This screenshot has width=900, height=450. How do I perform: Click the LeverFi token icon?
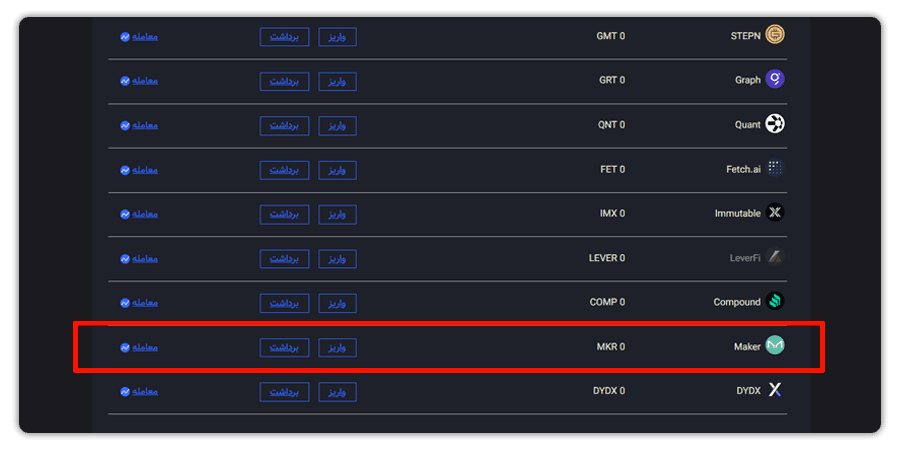(775, 257)
